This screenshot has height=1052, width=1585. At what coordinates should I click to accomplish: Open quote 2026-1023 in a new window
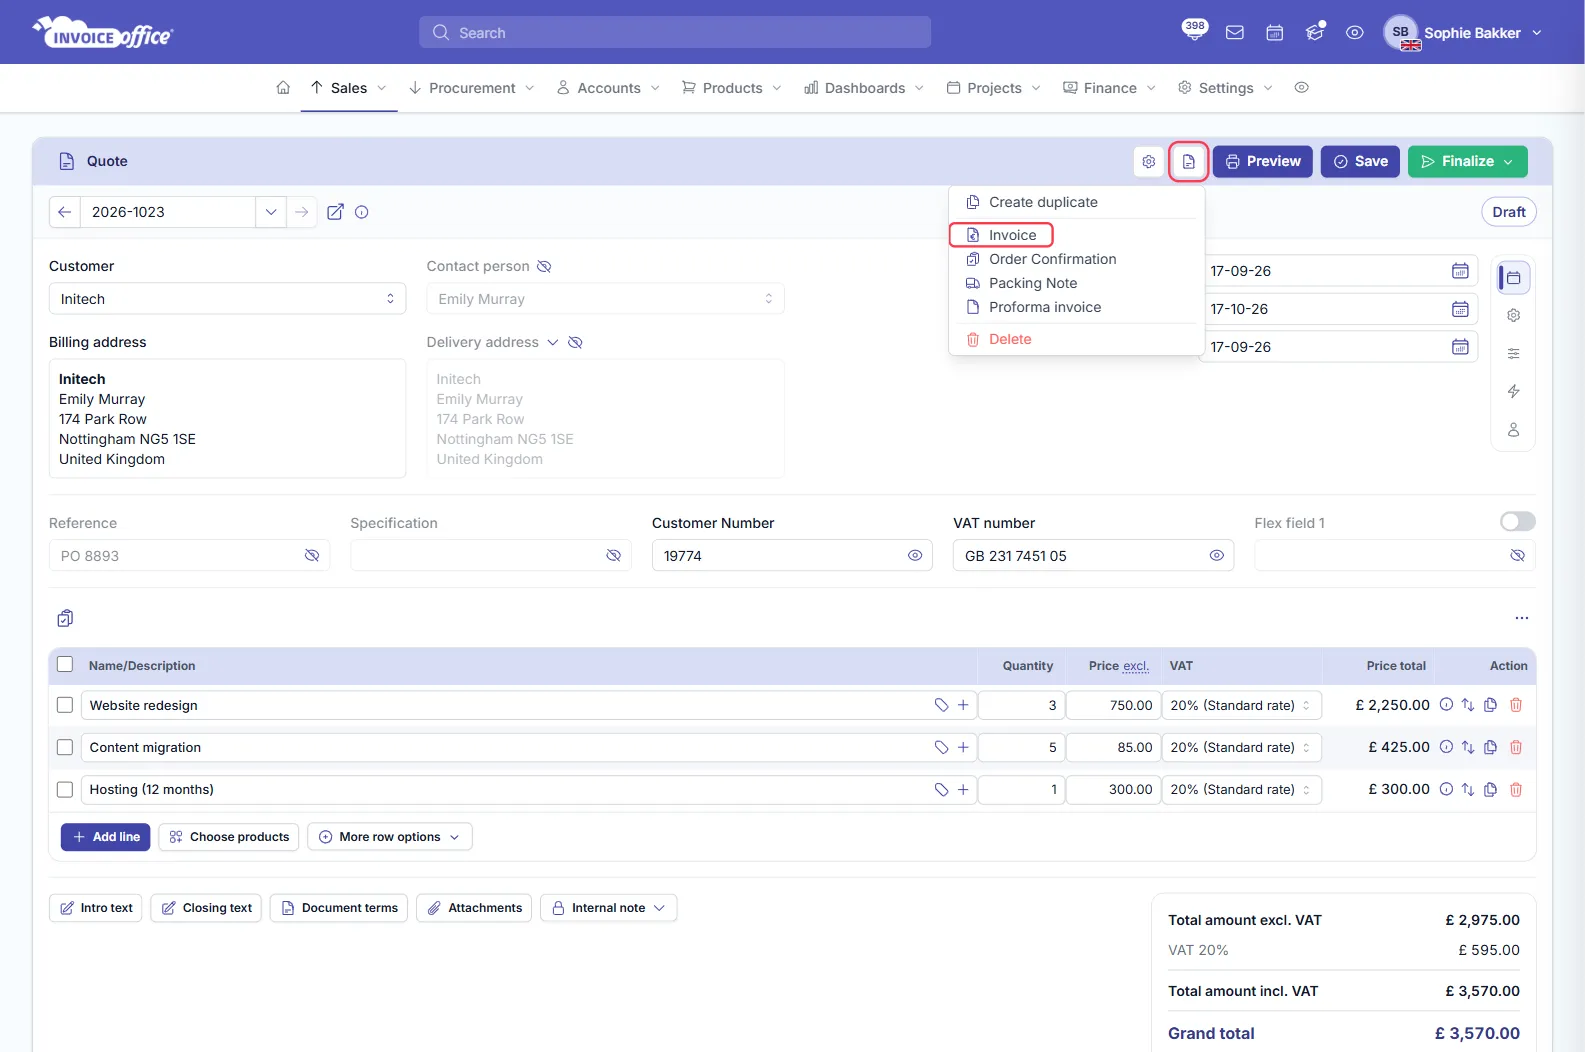336,212
